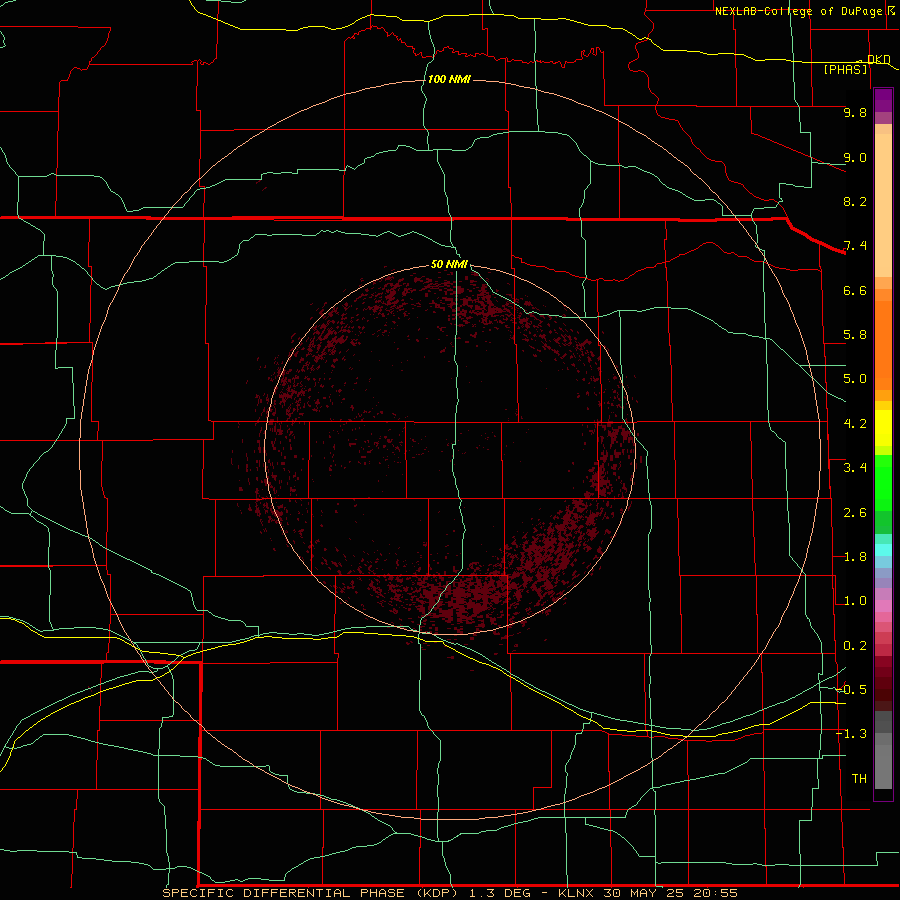The width and height of the screenshot is (900, 900).
Task: Click the 5.8 scale value
Action: (x=855, y=335)
